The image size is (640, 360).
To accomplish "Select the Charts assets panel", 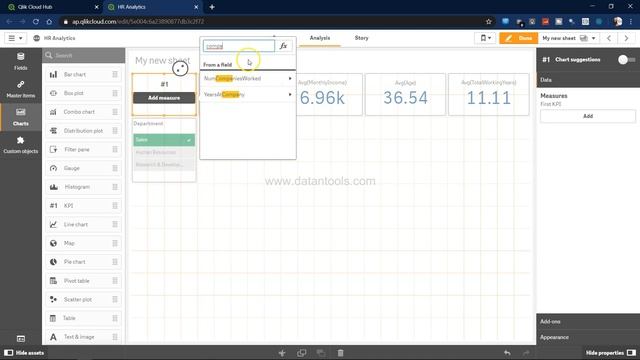I will 20,117.
